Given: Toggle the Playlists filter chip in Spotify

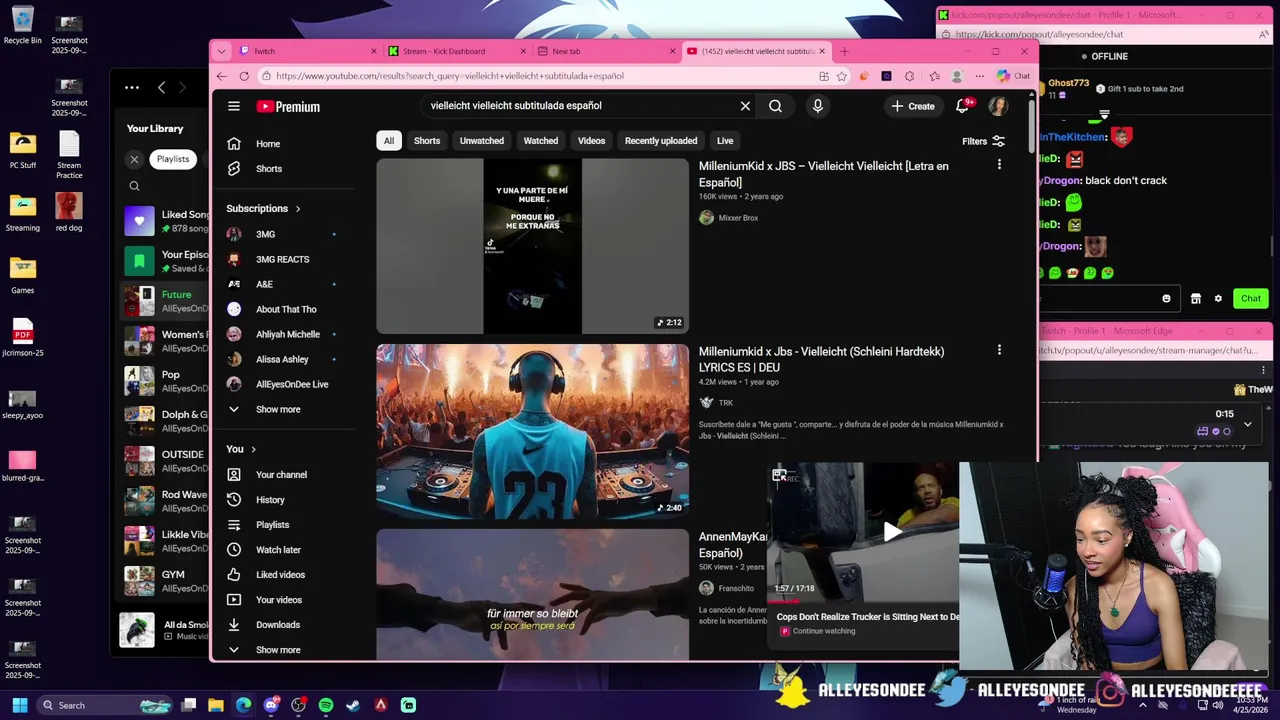Looking at the screenshot, I should point(173,159).
